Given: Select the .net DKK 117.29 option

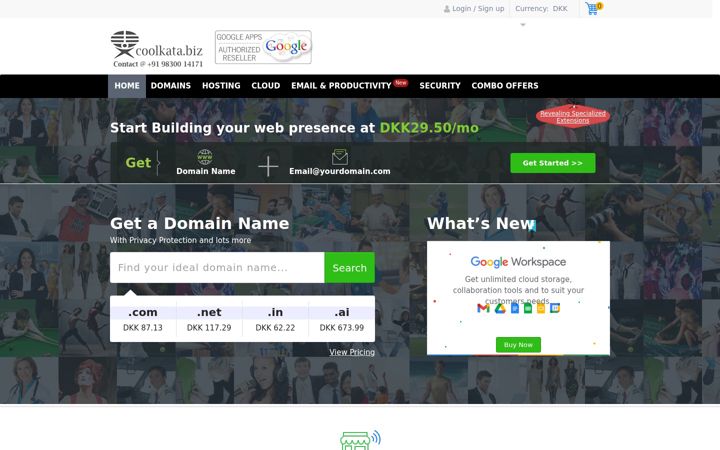Looking at the screenshot, I should (x=209, y=319).
